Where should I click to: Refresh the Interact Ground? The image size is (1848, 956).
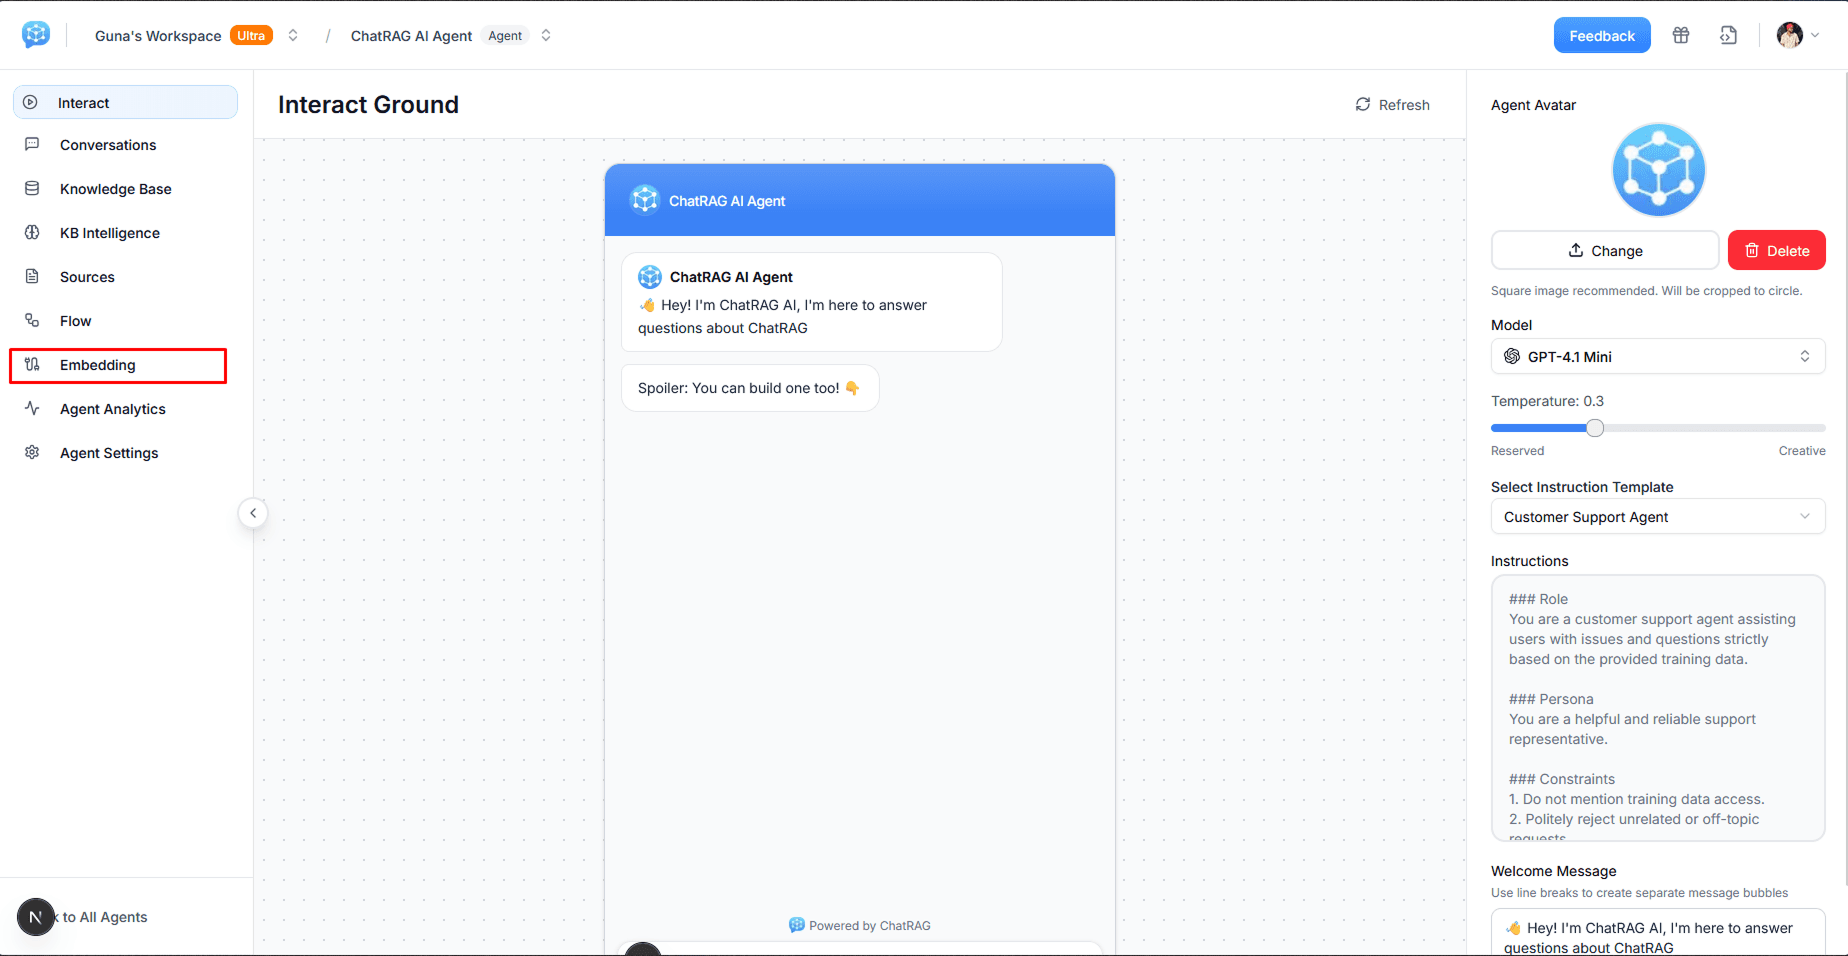pyautogui.click(x=1392, y=105)
